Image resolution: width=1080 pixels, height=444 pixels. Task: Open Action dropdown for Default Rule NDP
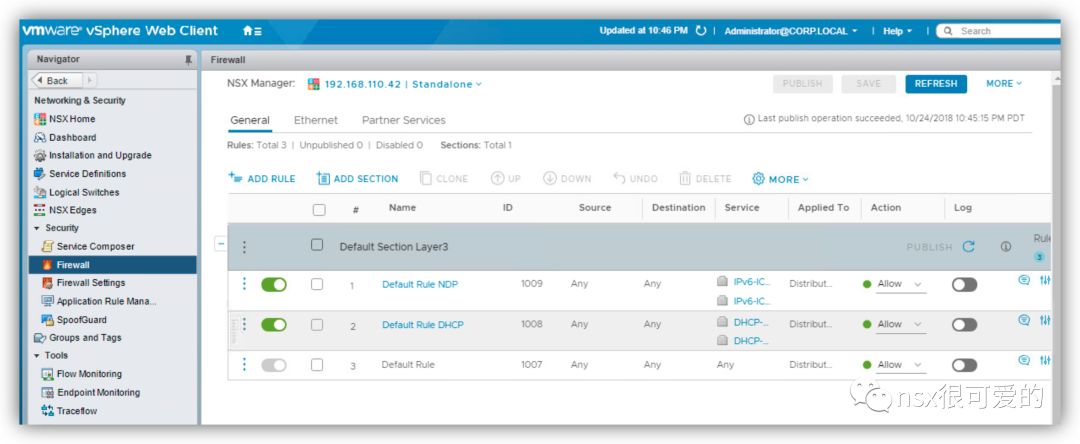[x=900, y=284]
